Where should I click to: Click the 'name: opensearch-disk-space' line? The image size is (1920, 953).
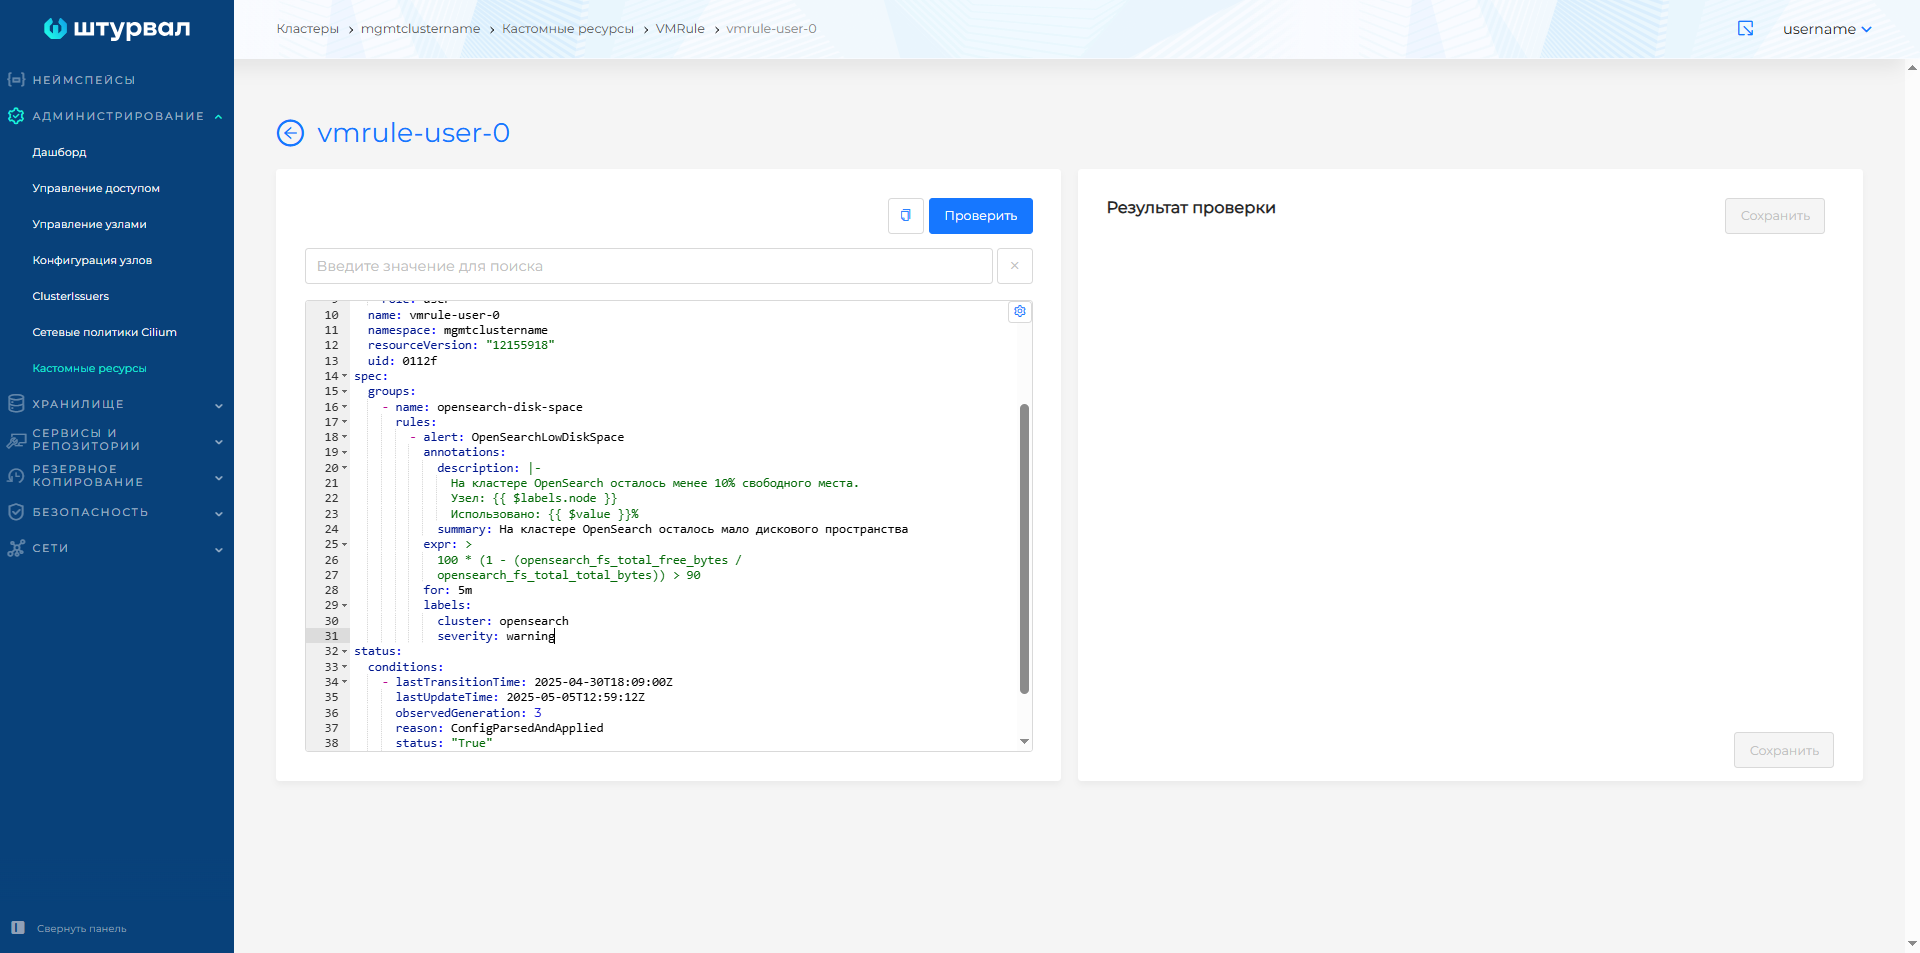489,407
